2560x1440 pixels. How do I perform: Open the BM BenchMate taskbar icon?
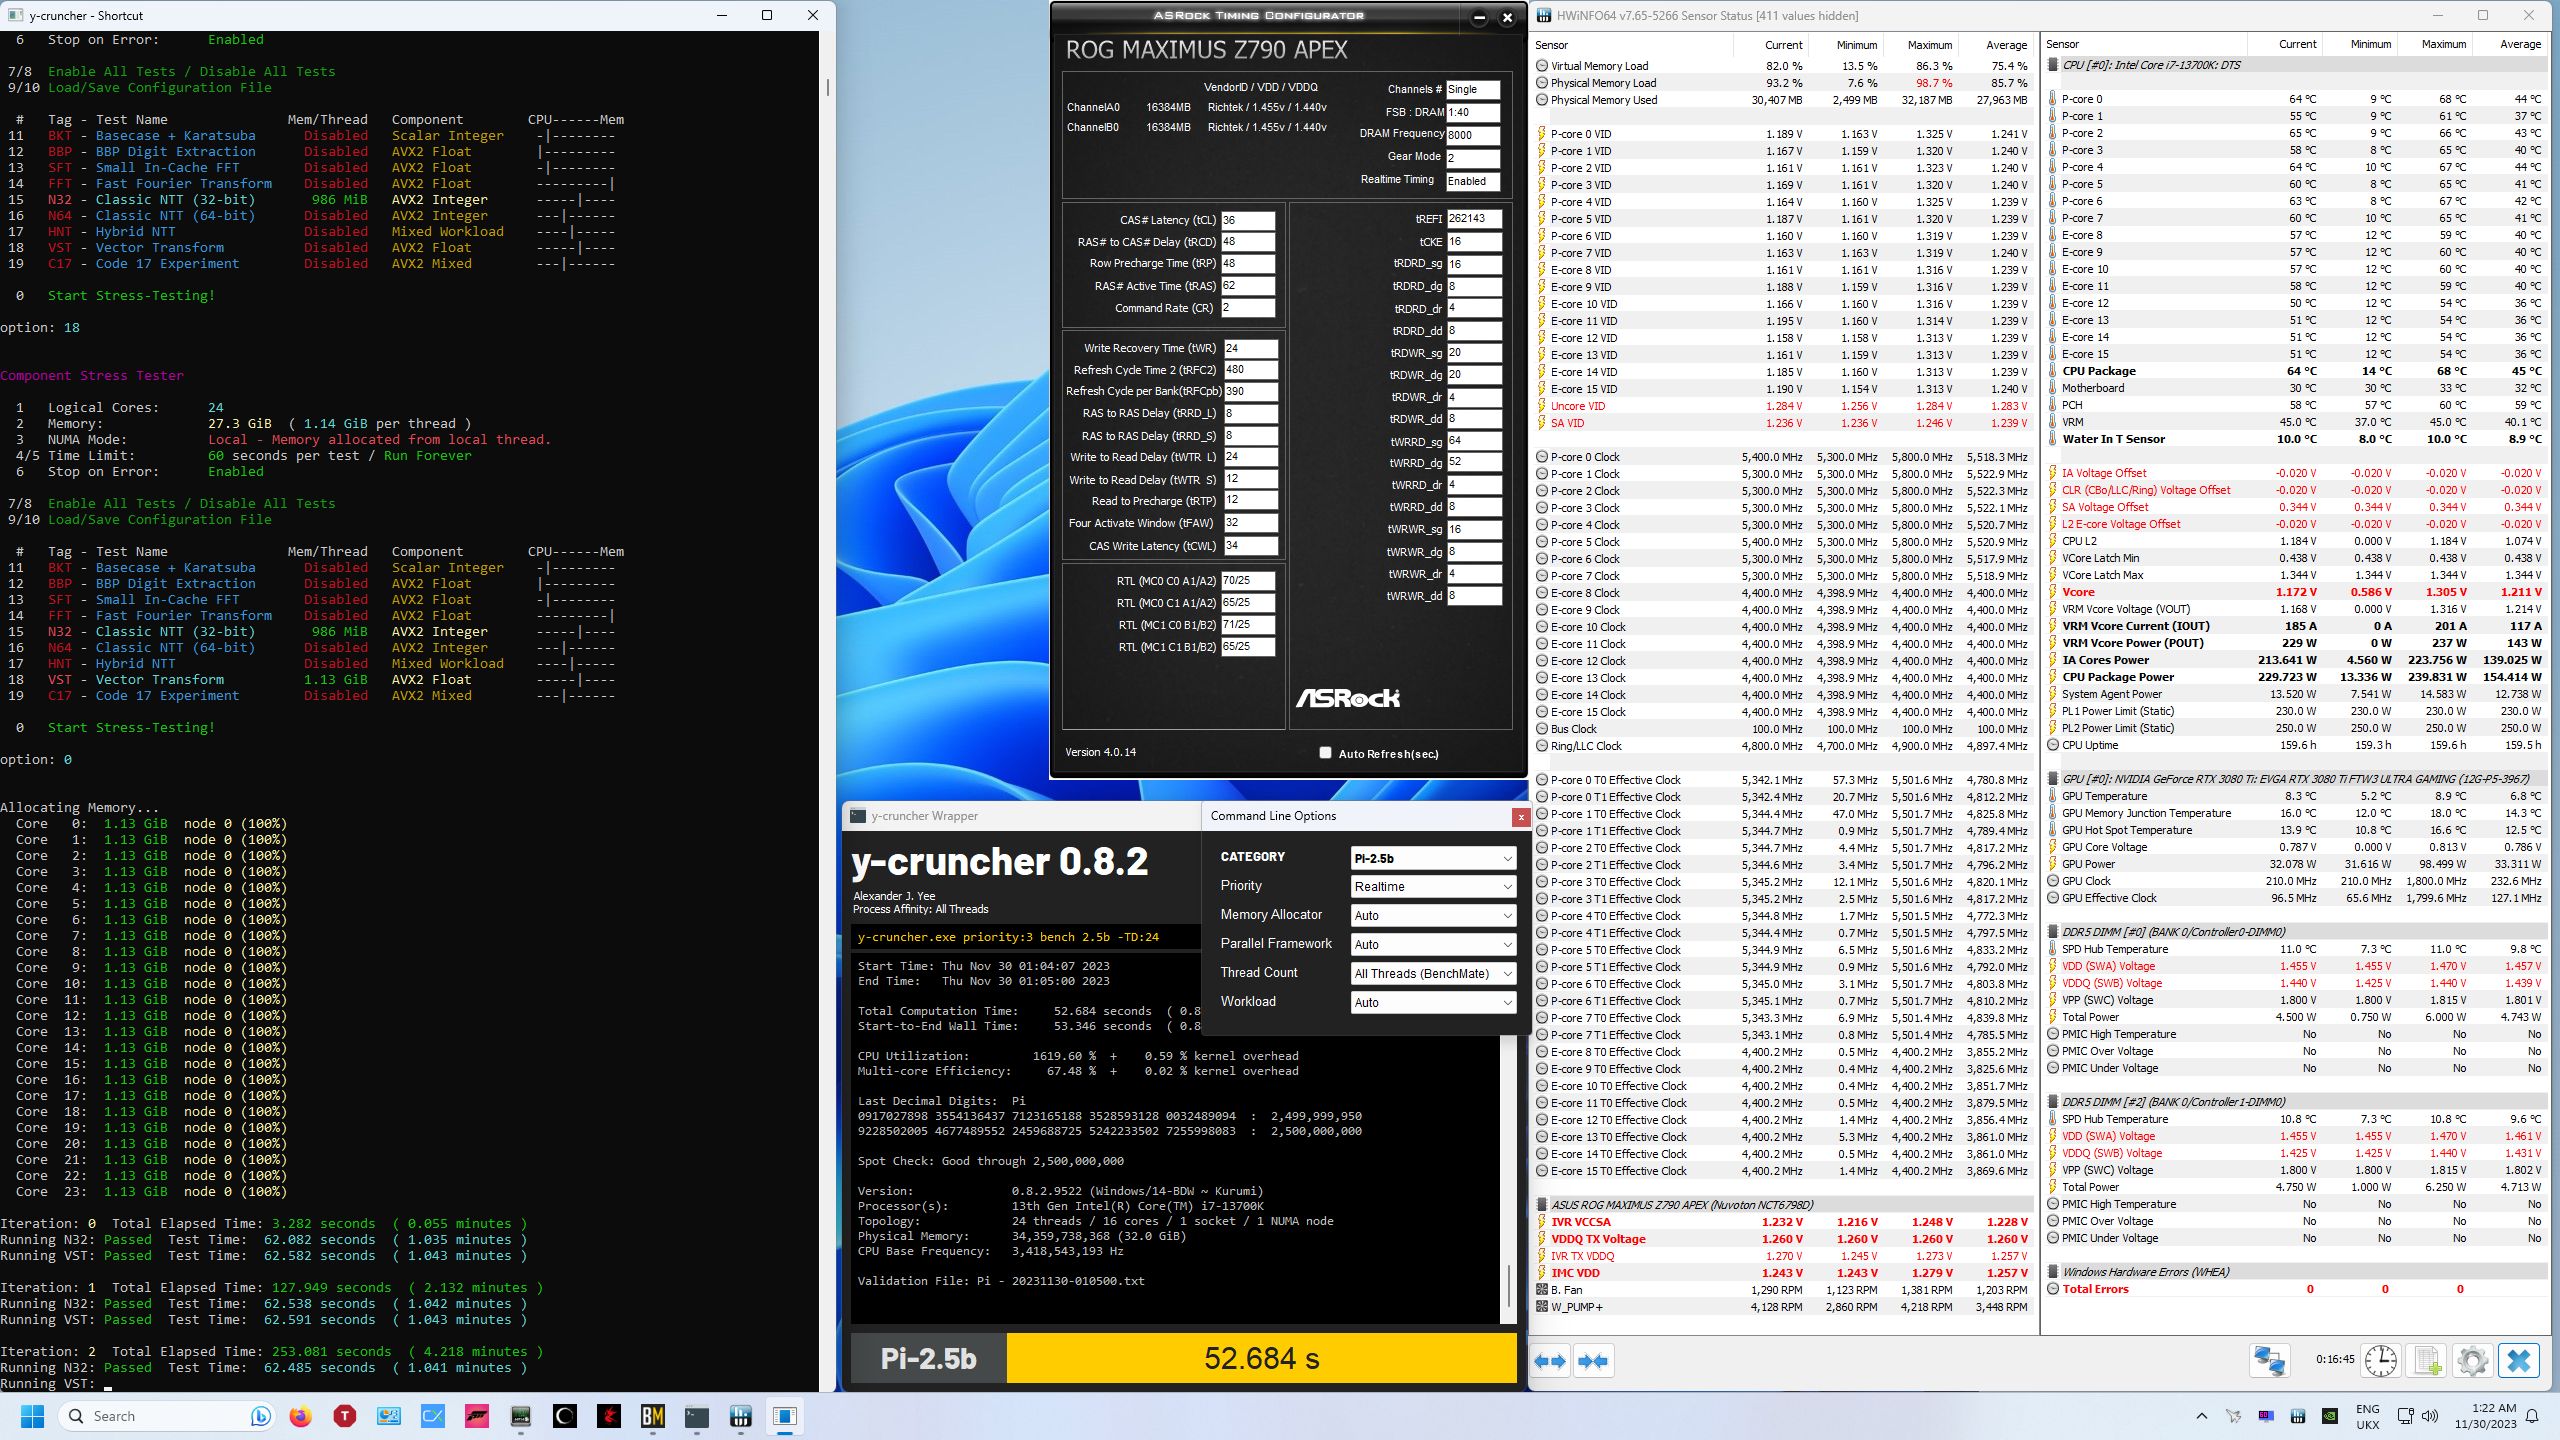click(x=653, y=1416)
